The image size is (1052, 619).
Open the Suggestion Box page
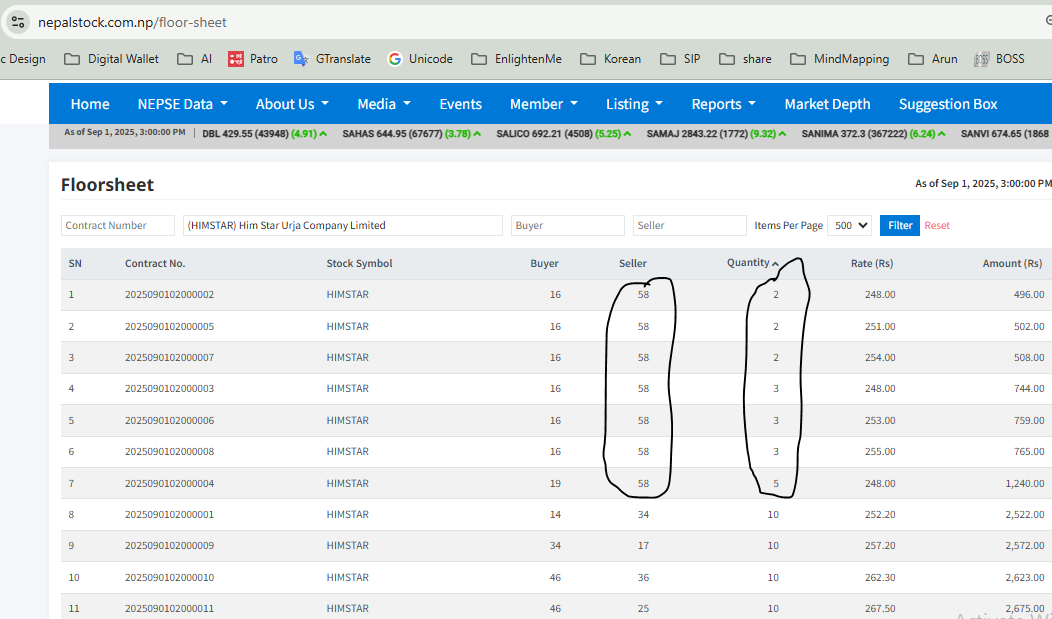click(x=948, y=104)
